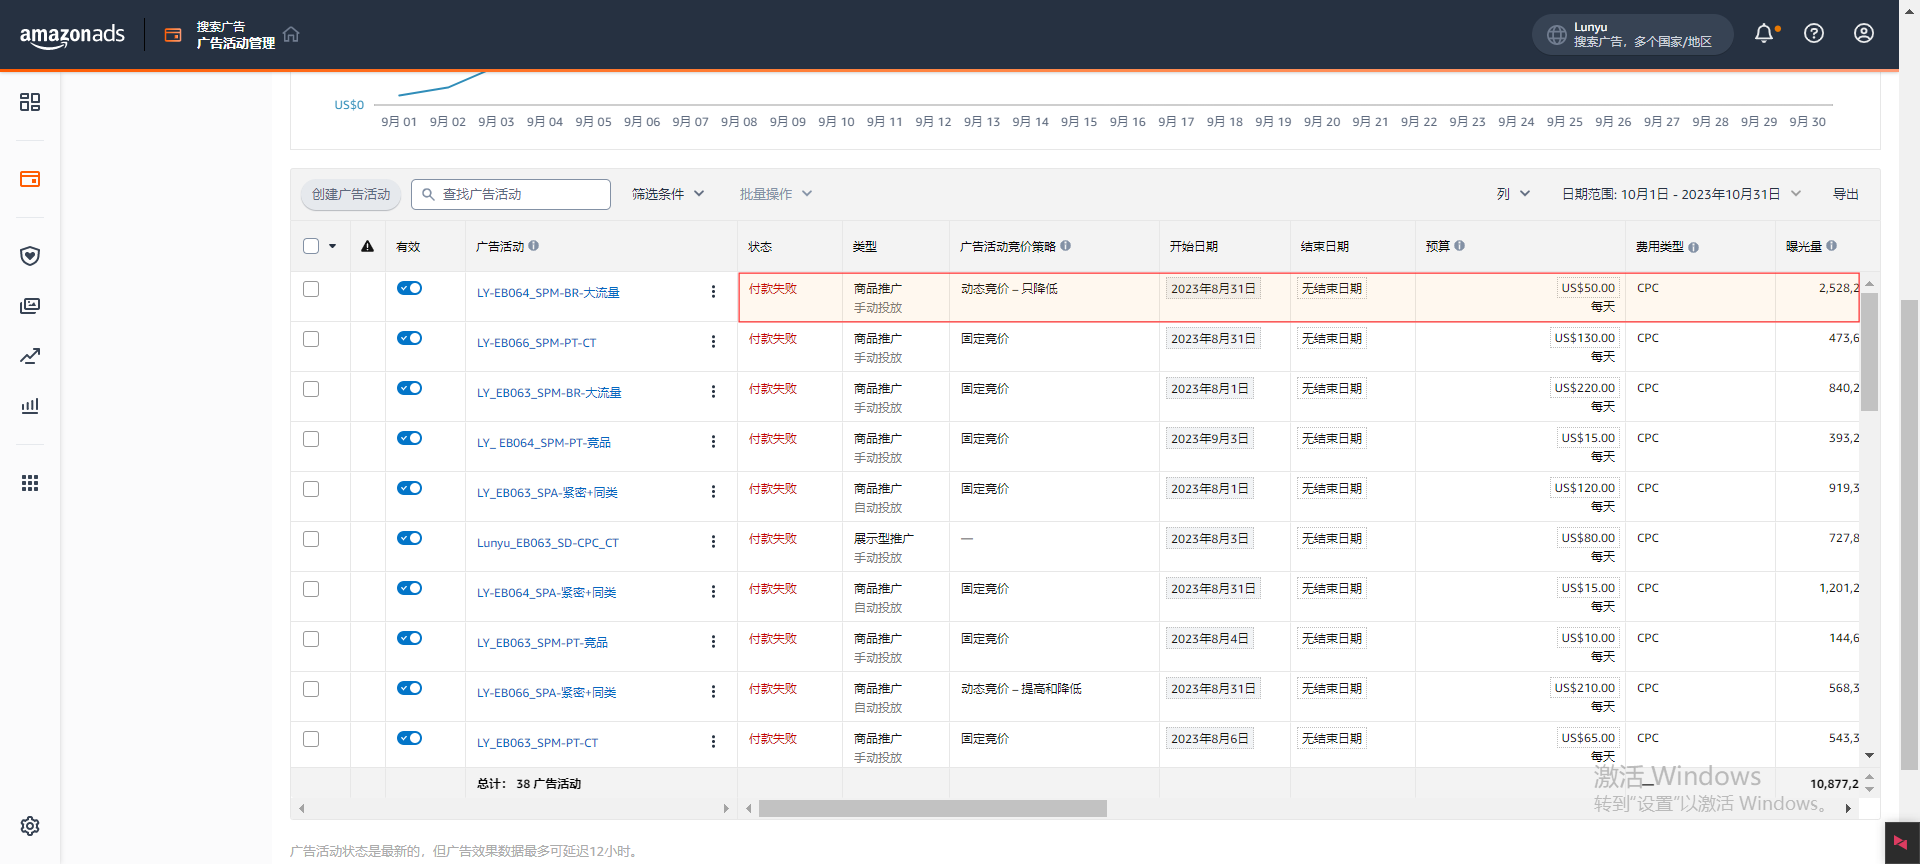Expand the 筛选条件 filter dropdown
1920x864 pixels.
point(668,194)
